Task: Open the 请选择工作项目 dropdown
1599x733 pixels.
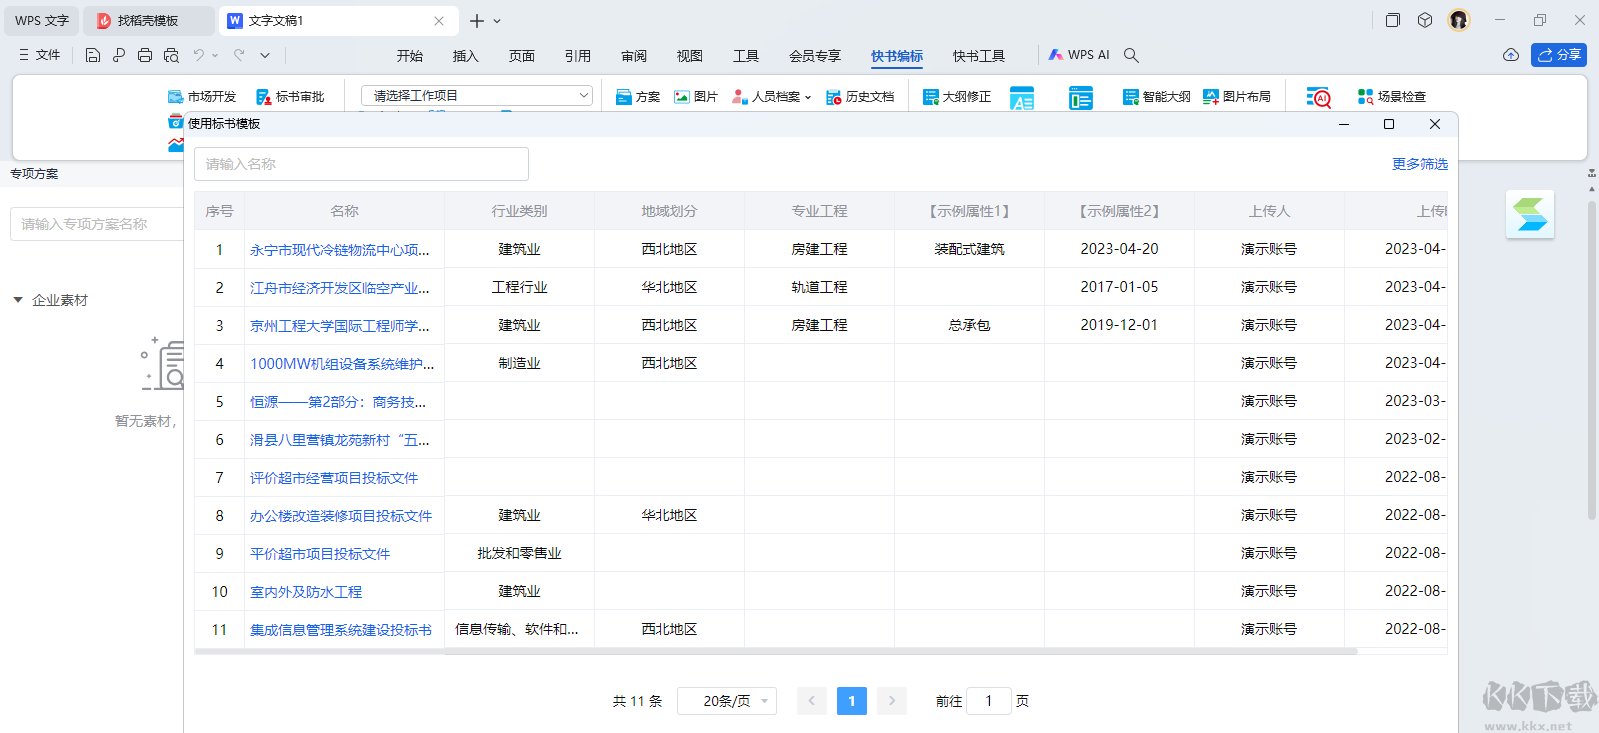Action: pyautogui.click(x=476, y=96)
